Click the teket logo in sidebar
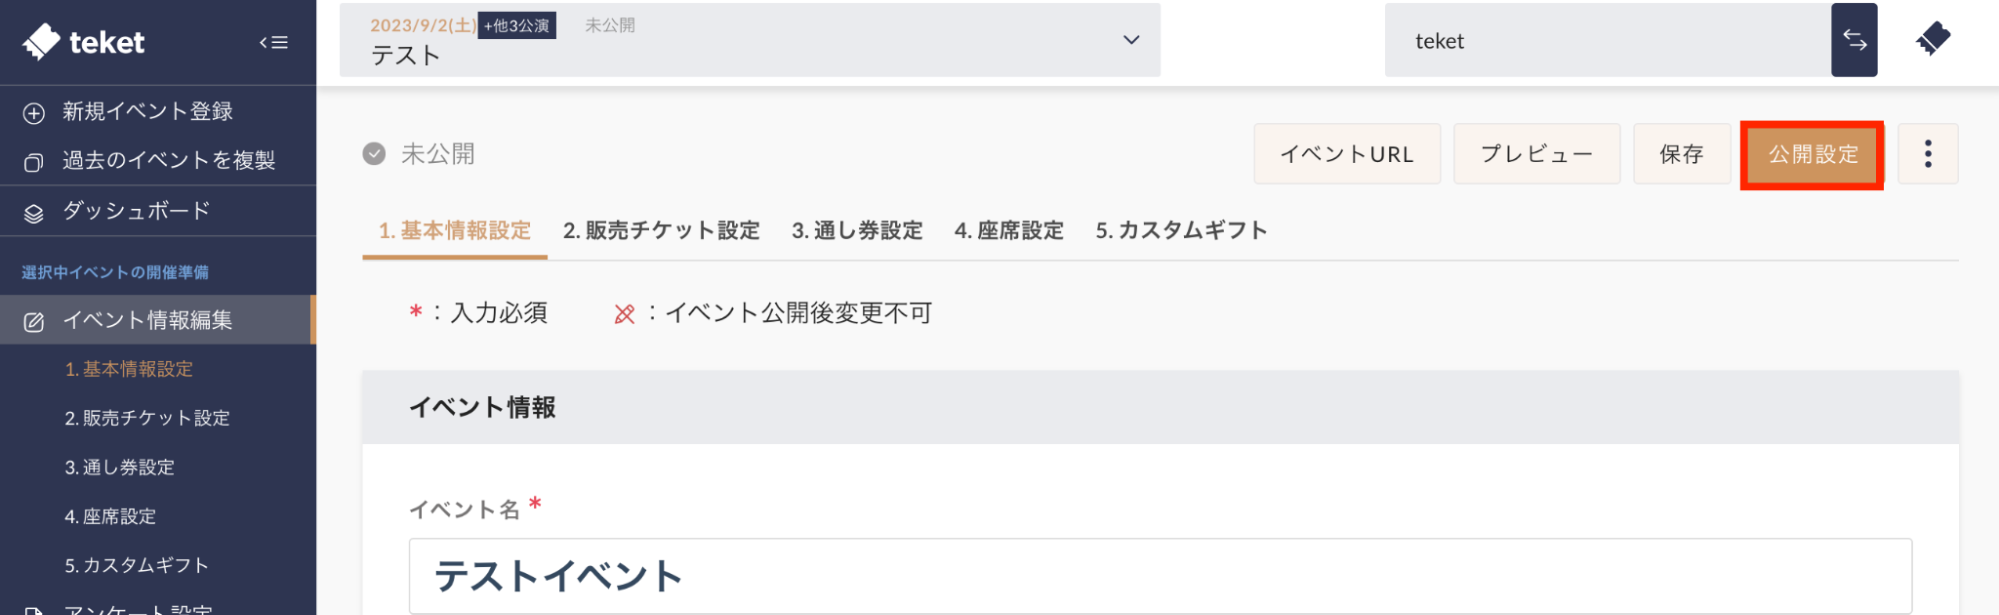The image size is (1999, 615). (x=84, y=42)
